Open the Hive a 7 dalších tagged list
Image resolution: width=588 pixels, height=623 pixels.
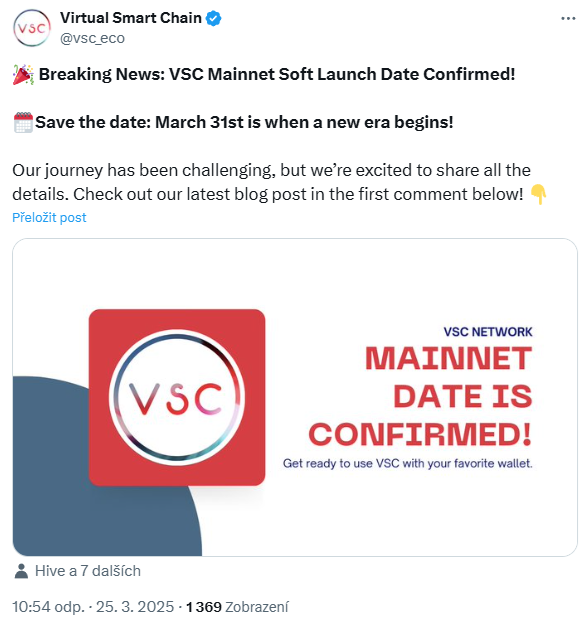tap(88, 571)
